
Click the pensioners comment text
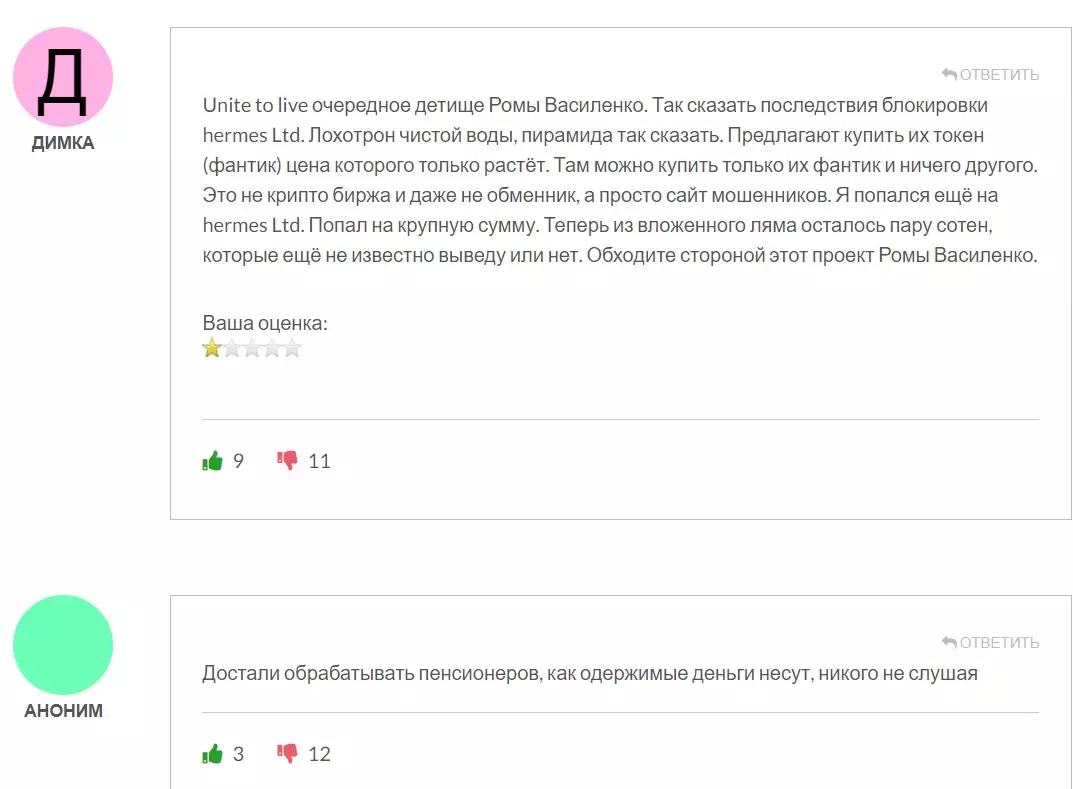(x=589, y=673)
